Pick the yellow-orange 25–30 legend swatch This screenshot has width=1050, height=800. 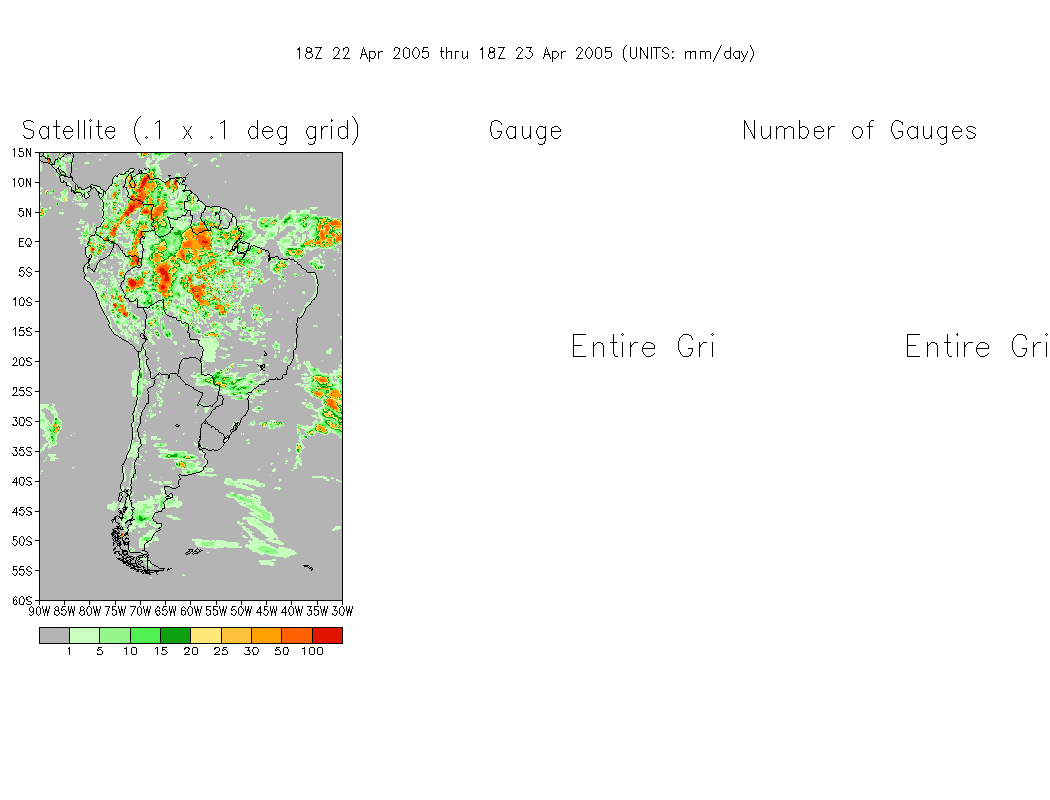[236, 635]
